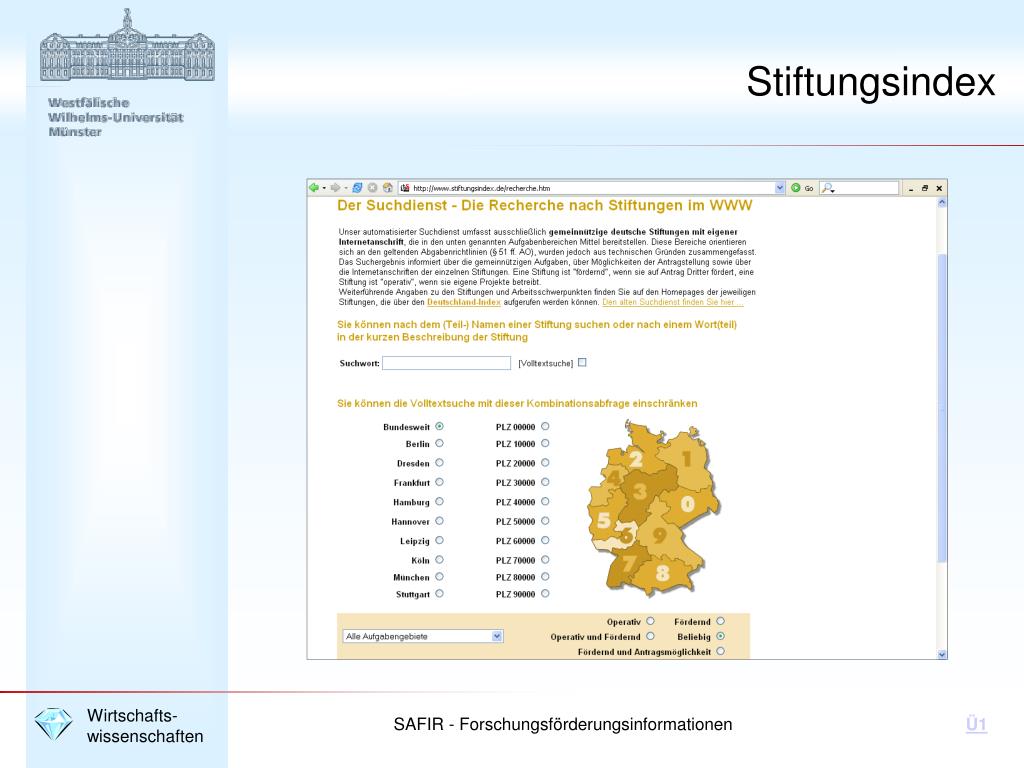Click map region 9 on Germany map

tap(660, 535)
